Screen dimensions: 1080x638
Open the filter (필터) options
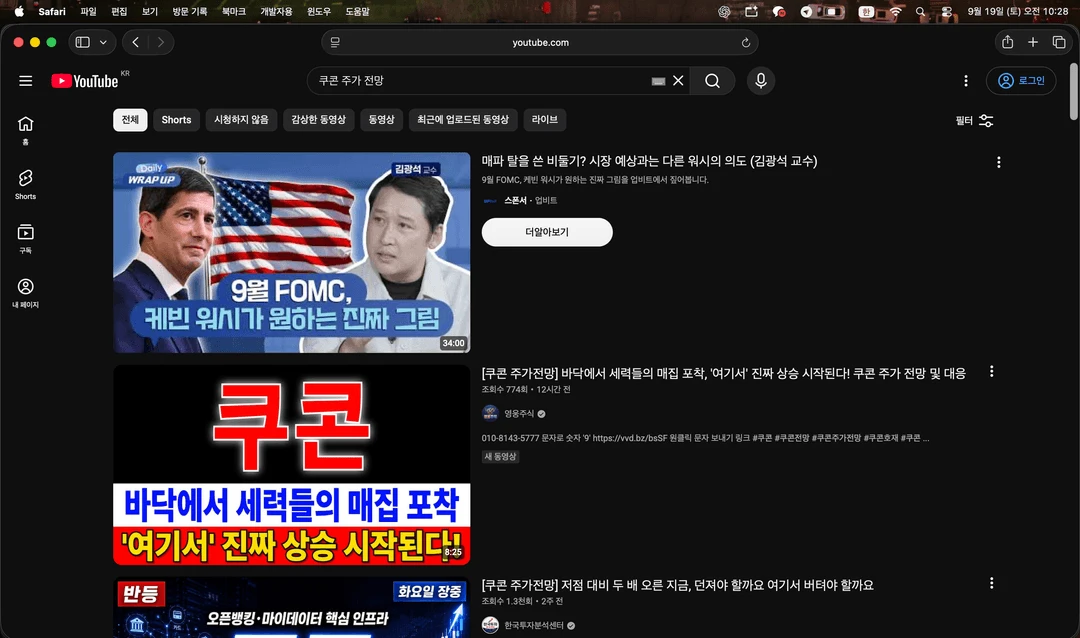click(974, 121)
